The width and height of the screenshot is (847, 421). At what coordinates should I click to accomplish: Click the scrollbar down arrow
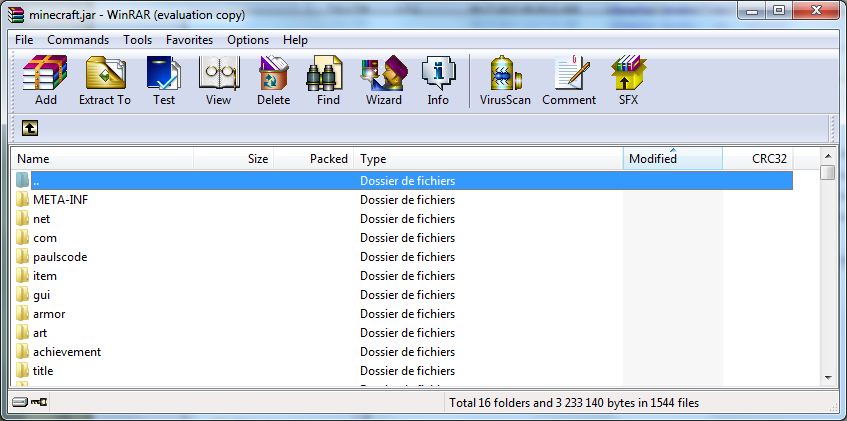coord(828,378)
